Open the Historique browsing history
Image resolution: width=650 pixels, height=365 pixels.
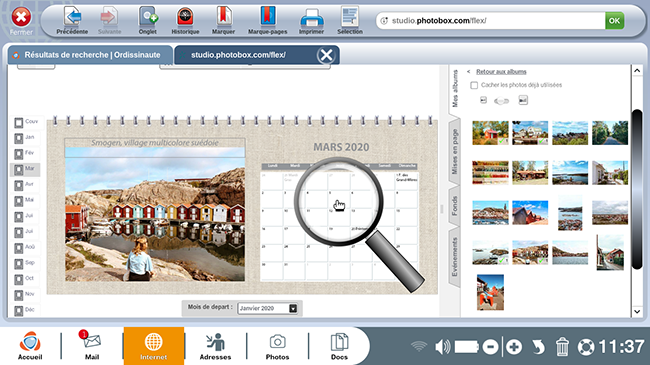[x=185, y=21]
